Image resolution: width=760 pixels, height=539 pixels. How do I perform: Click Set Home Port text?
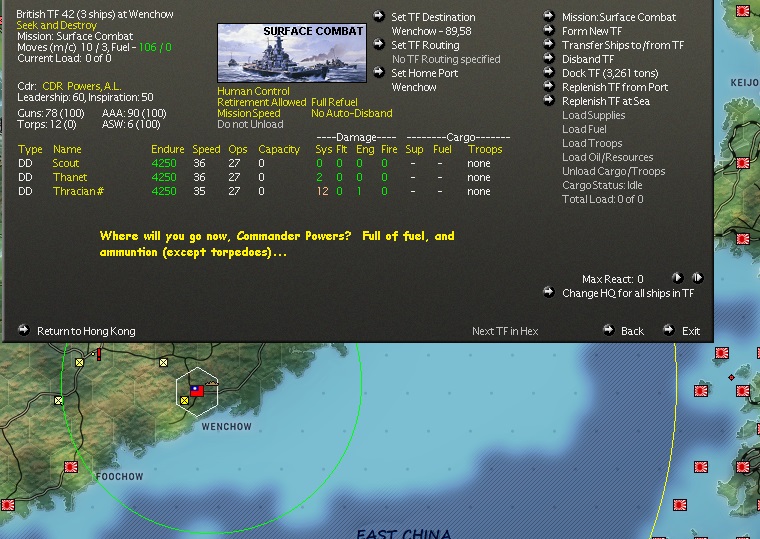pos(425,73)
